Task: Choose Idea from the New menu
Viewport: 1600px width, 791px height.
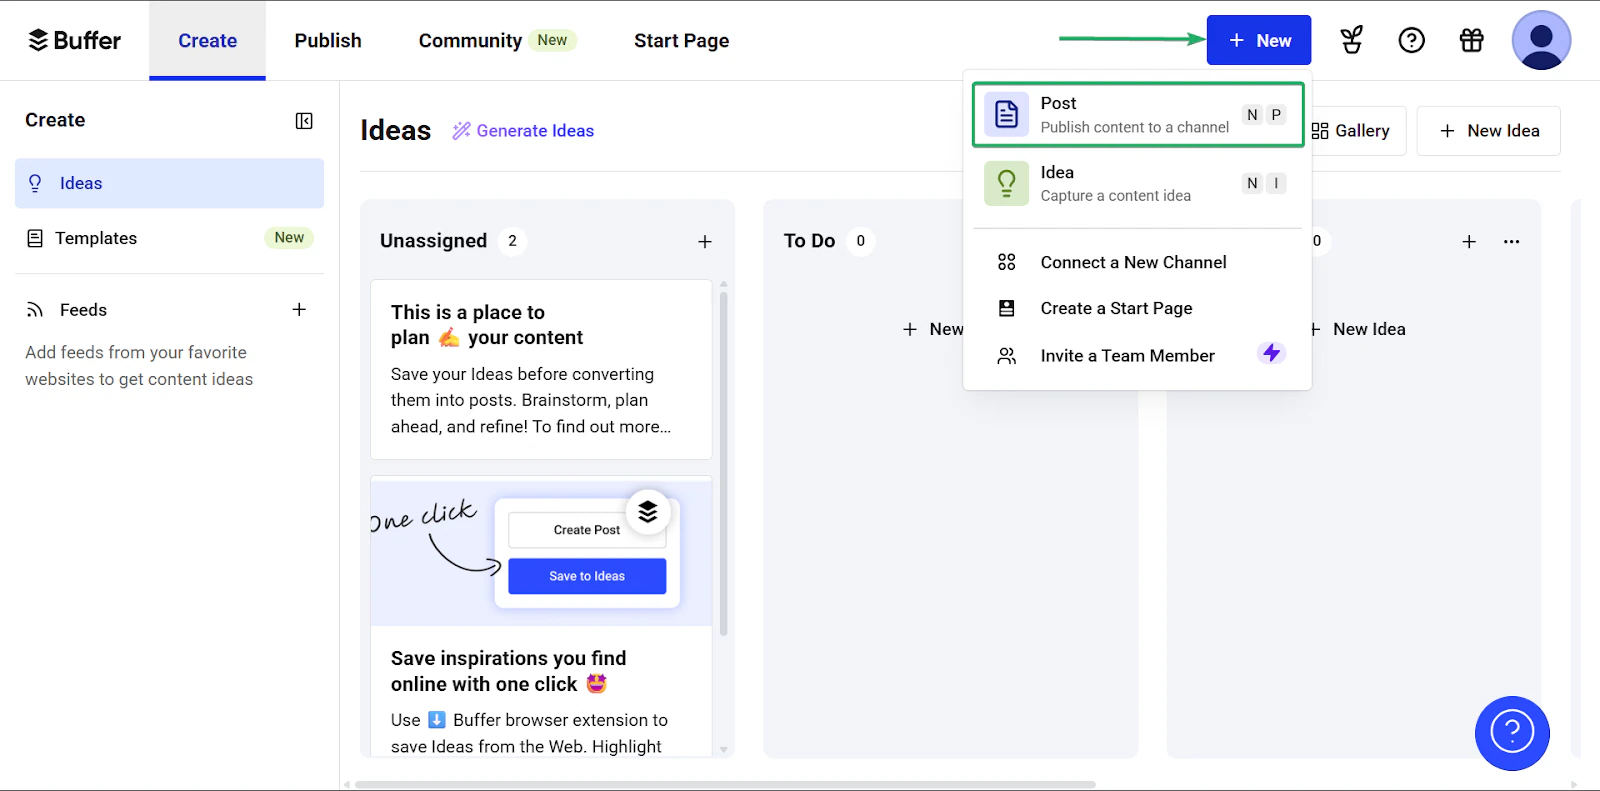Action: pyautogui.click(x=1138, y=184)
